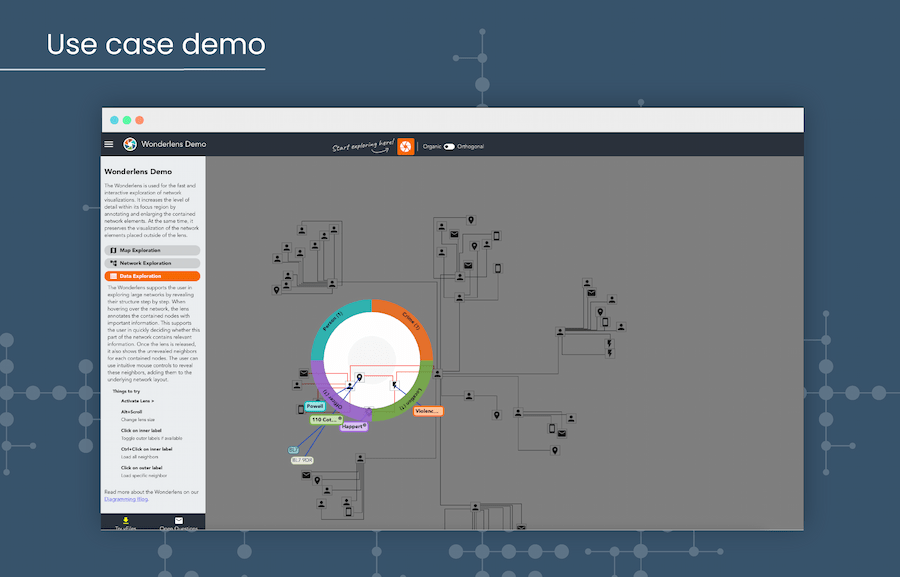Expand the Network Exploration section
900x577 pixels.
(x=152, y=263)
